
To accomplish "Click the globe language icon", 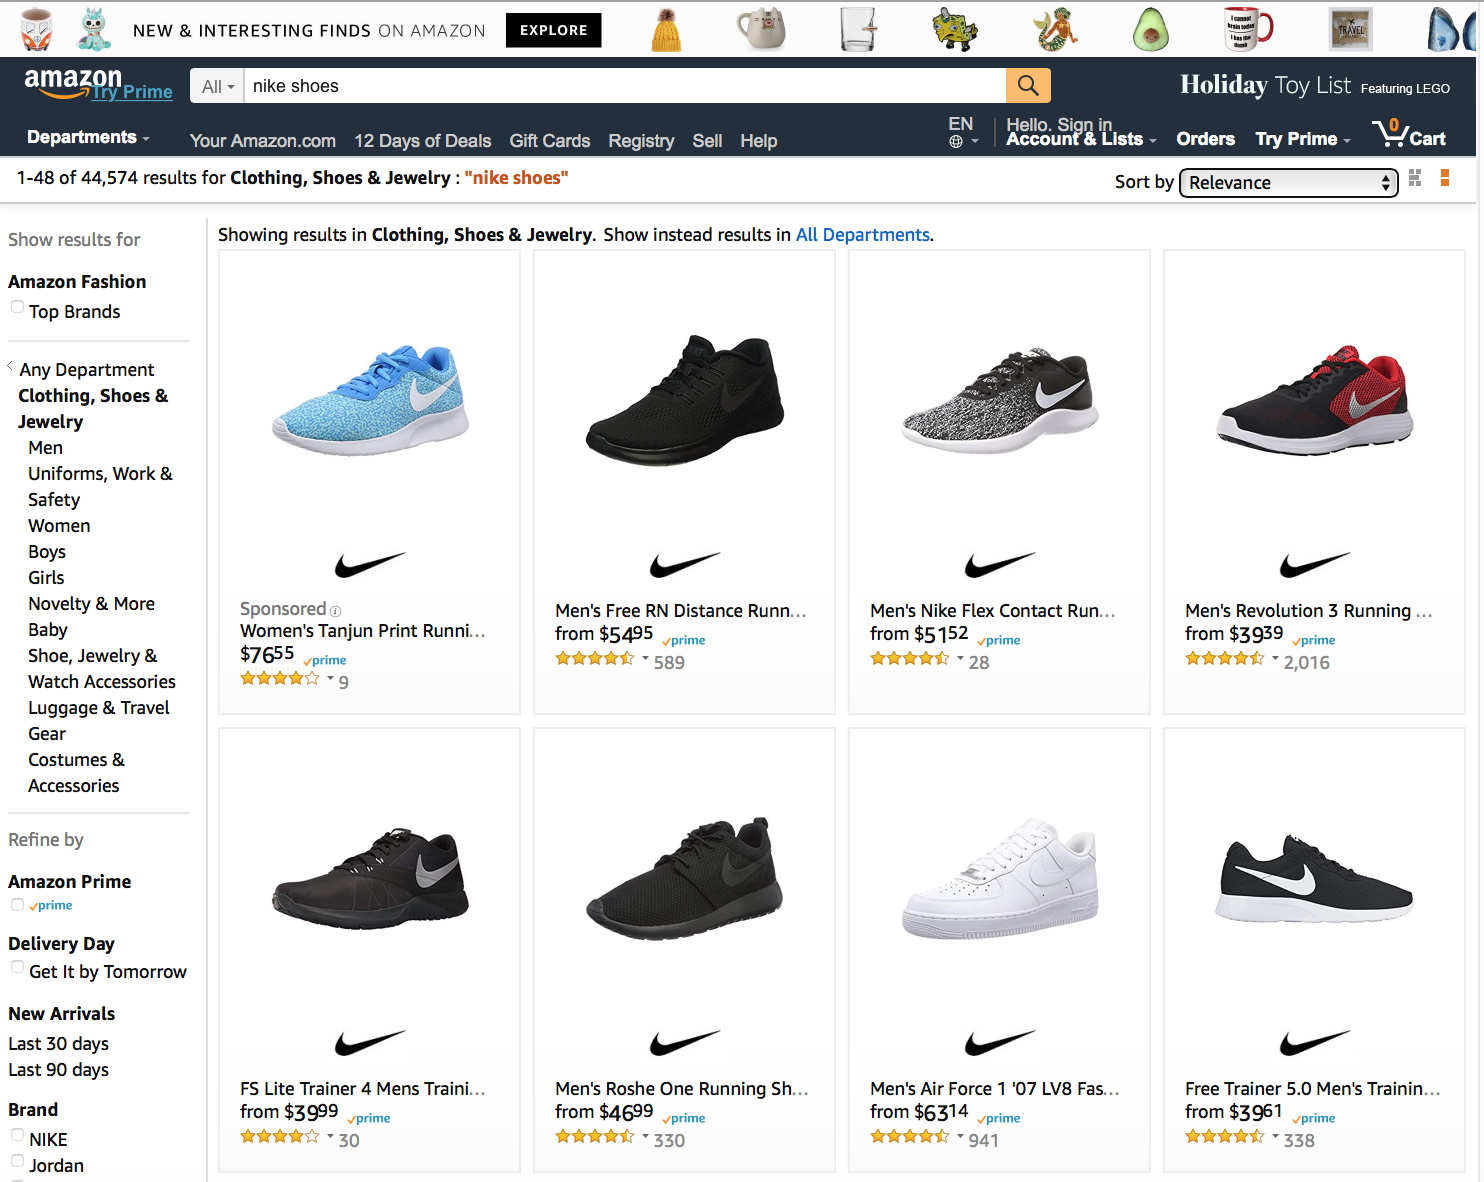I will [x=956, y=142].
